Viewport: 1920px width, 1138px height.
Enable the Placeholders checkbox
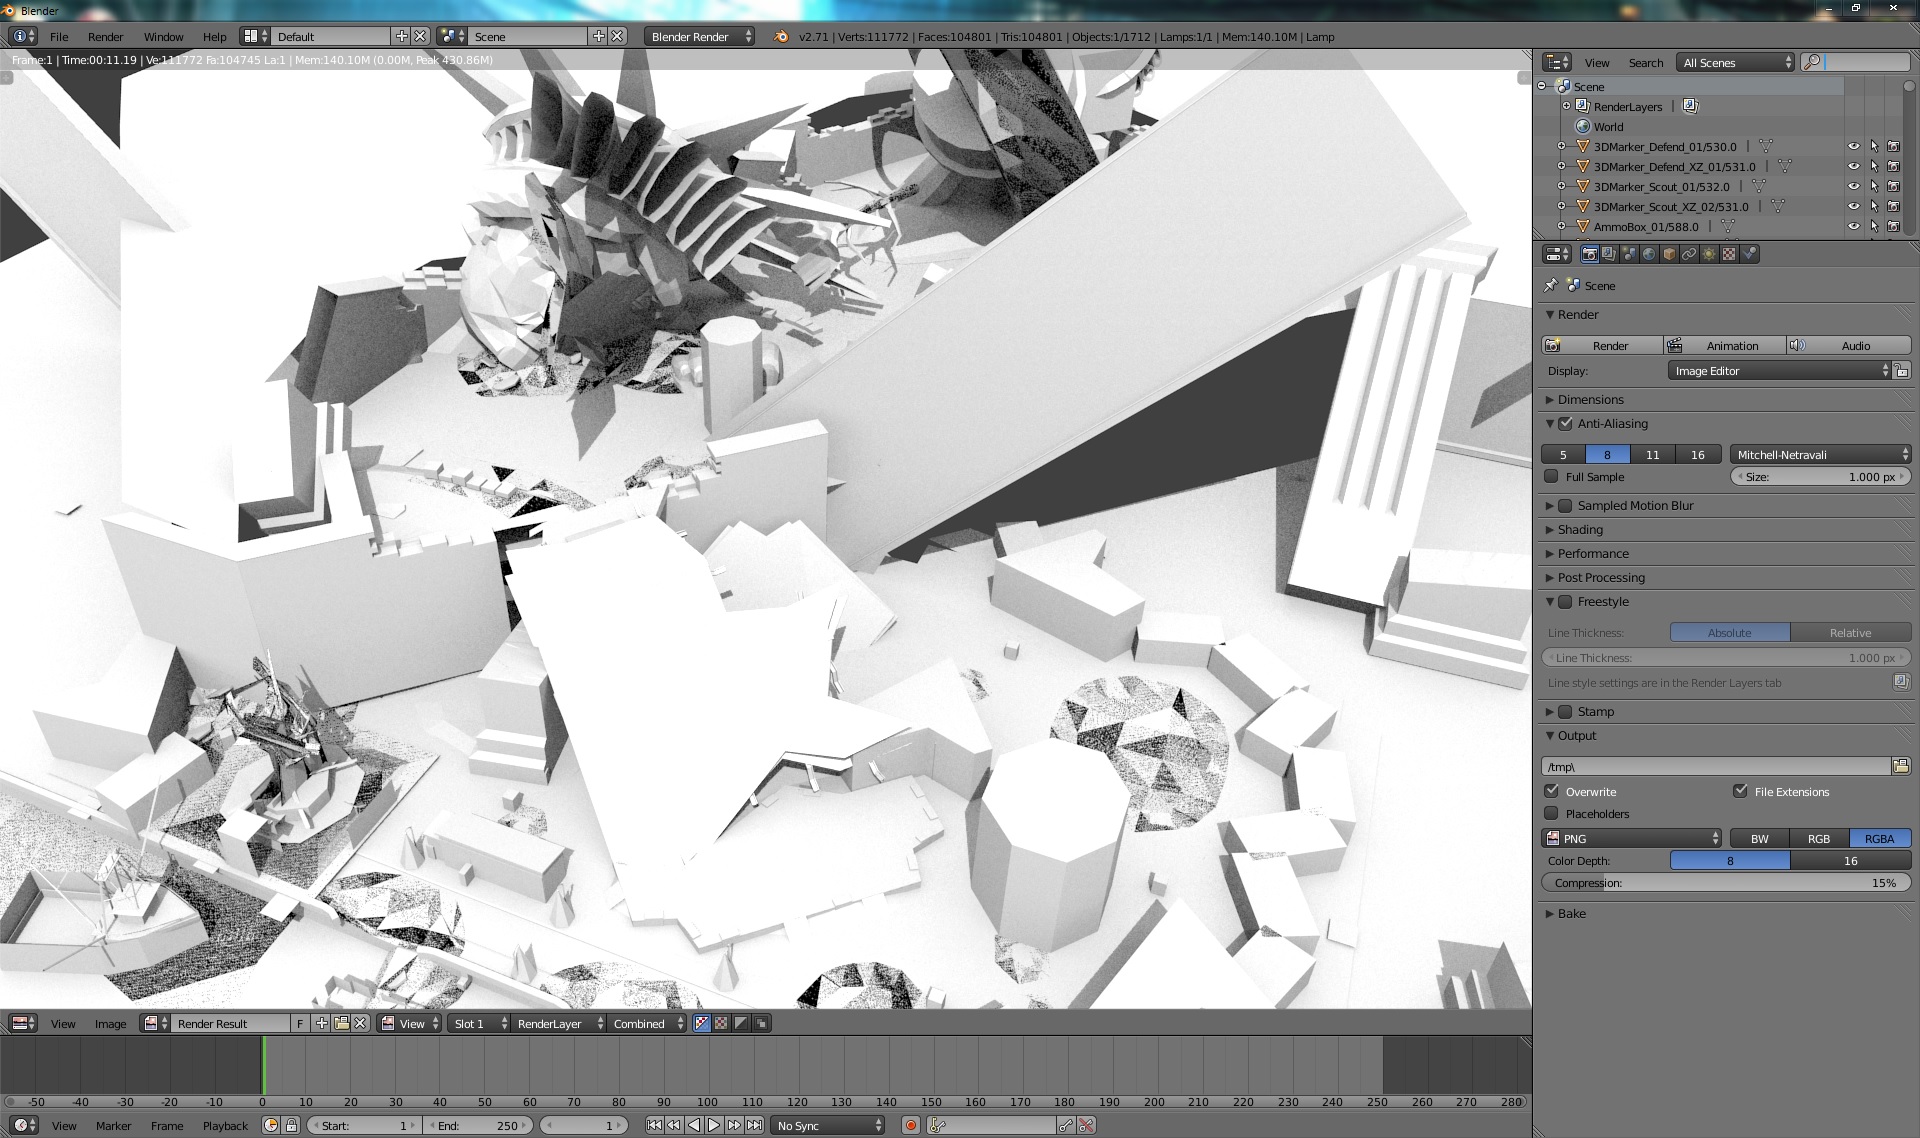pyautogui.click(x=1552, y=813)
